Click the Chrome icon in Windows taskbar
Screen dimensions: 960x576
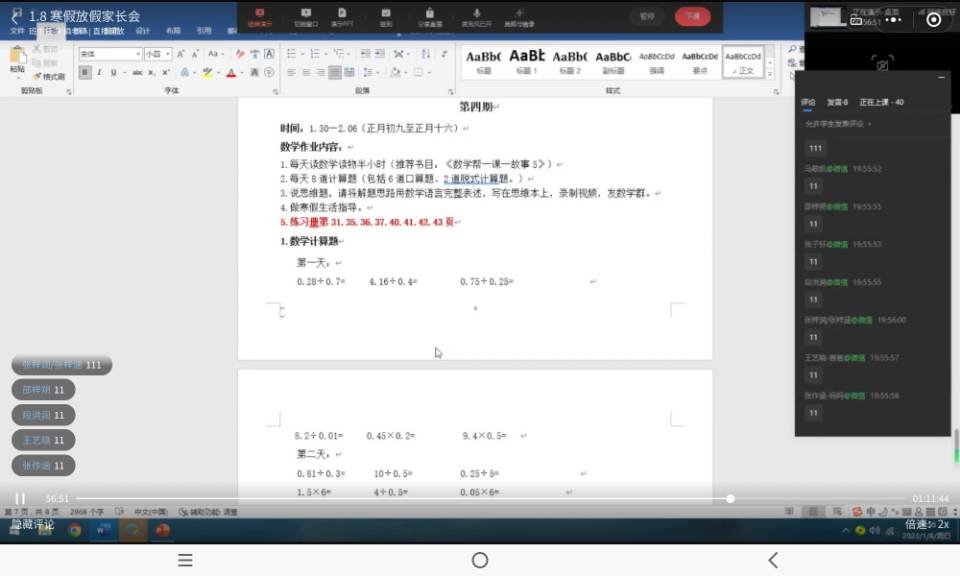(x=75, y=530)
